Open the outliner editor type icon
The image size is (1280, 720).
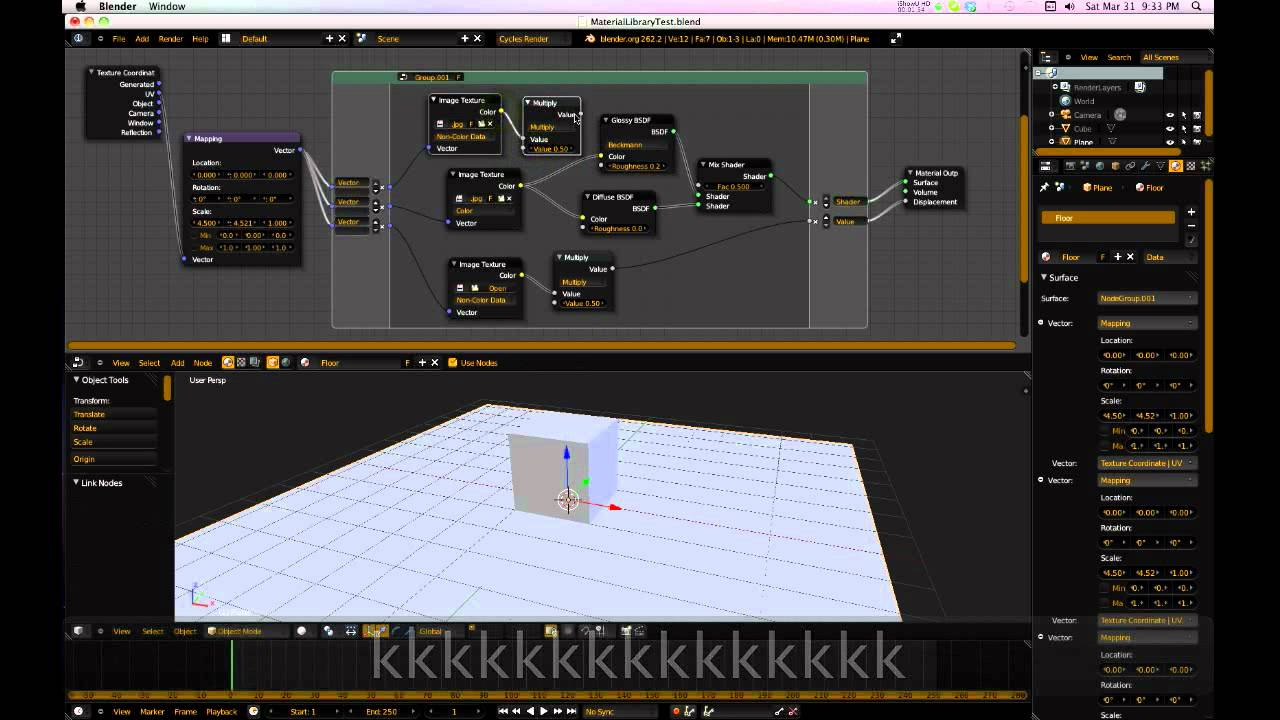(1047, 57)
